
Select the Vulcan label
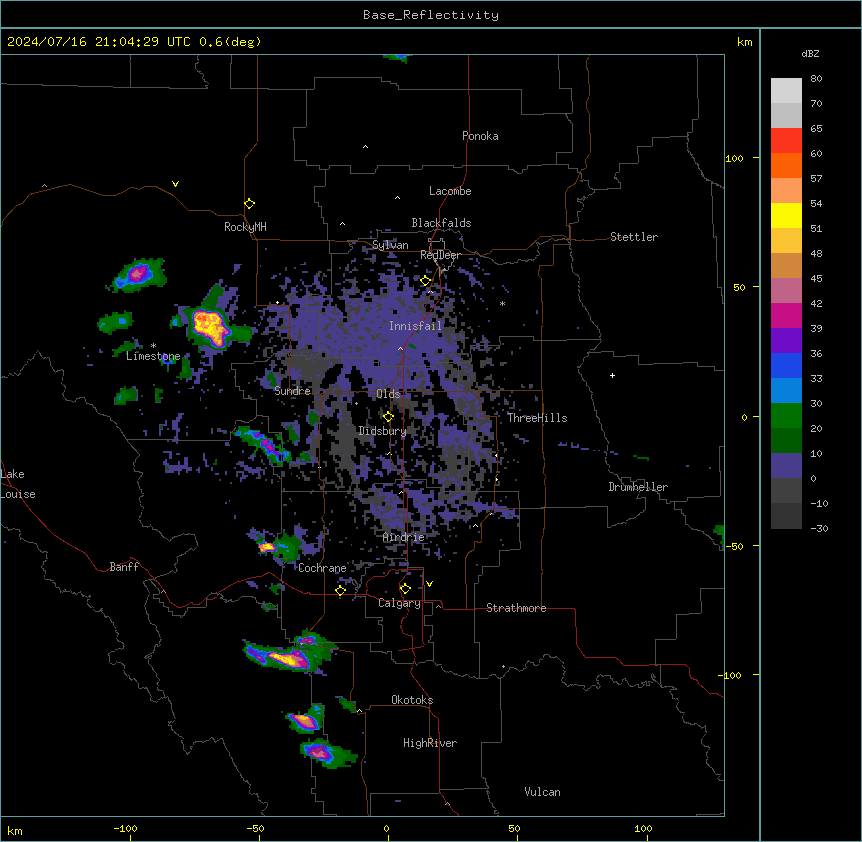[x=542, y=792]
